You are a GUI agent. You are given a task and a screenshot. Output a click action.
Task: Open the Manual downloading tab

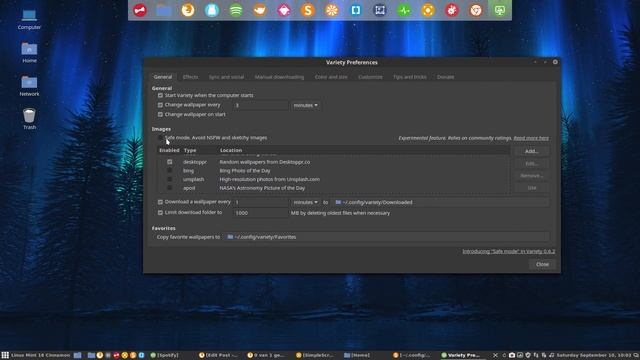279,77
